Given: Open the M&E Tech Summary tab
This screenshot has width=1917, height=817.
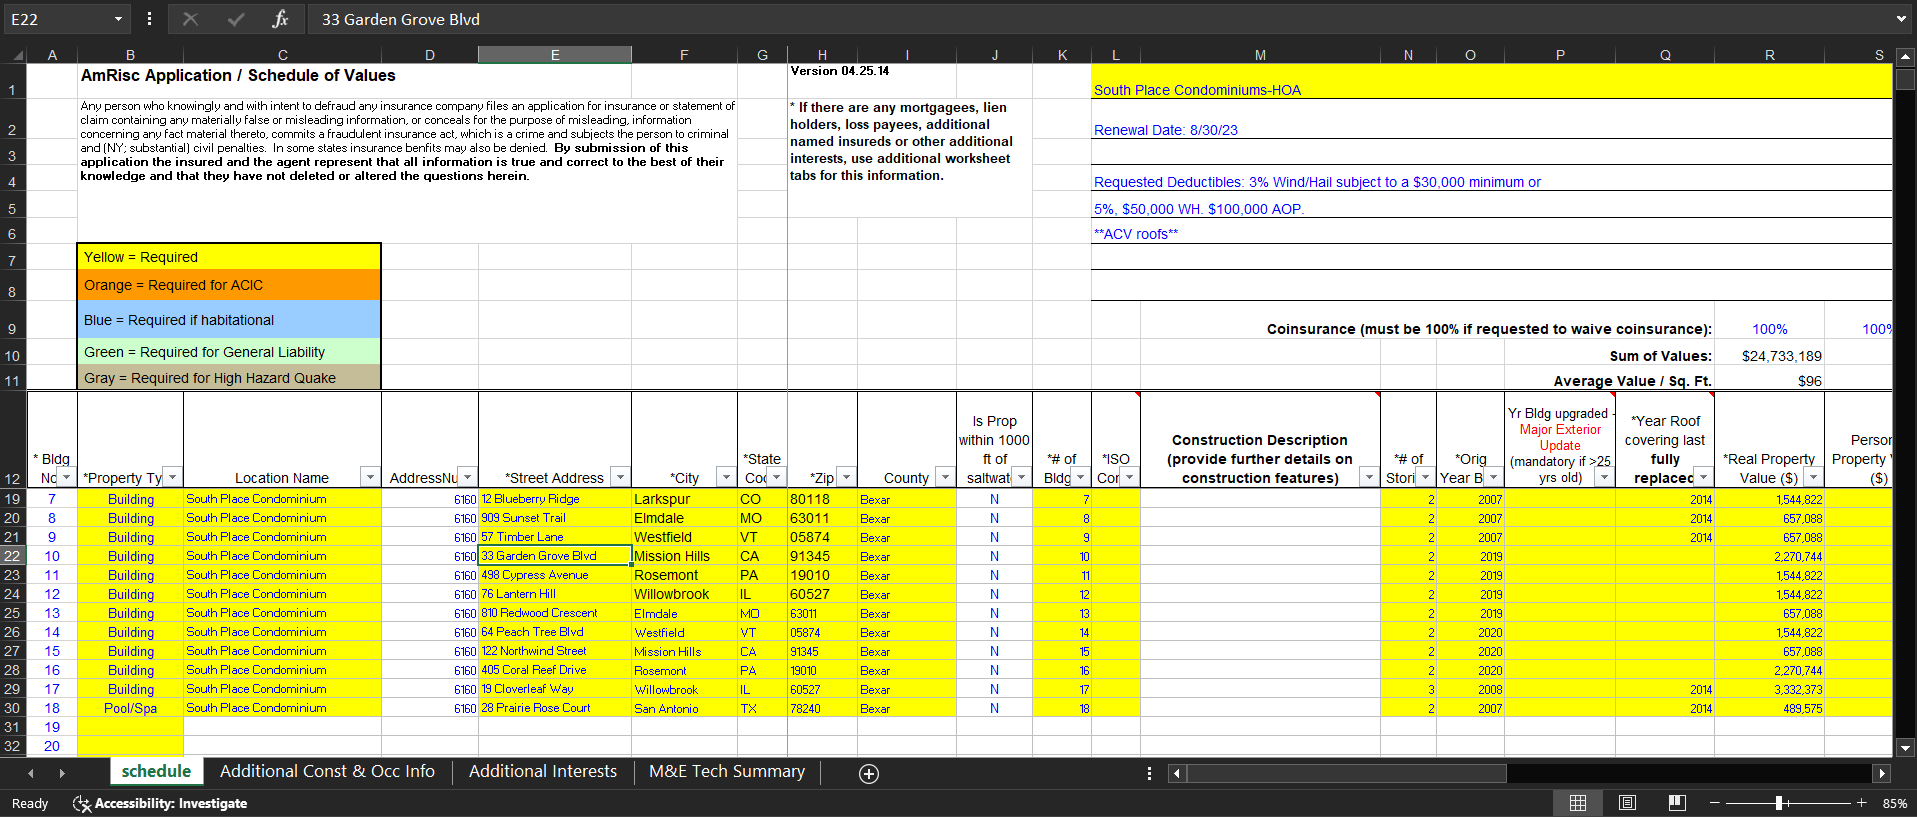Looking at the screenshot, I should [726, 772].
